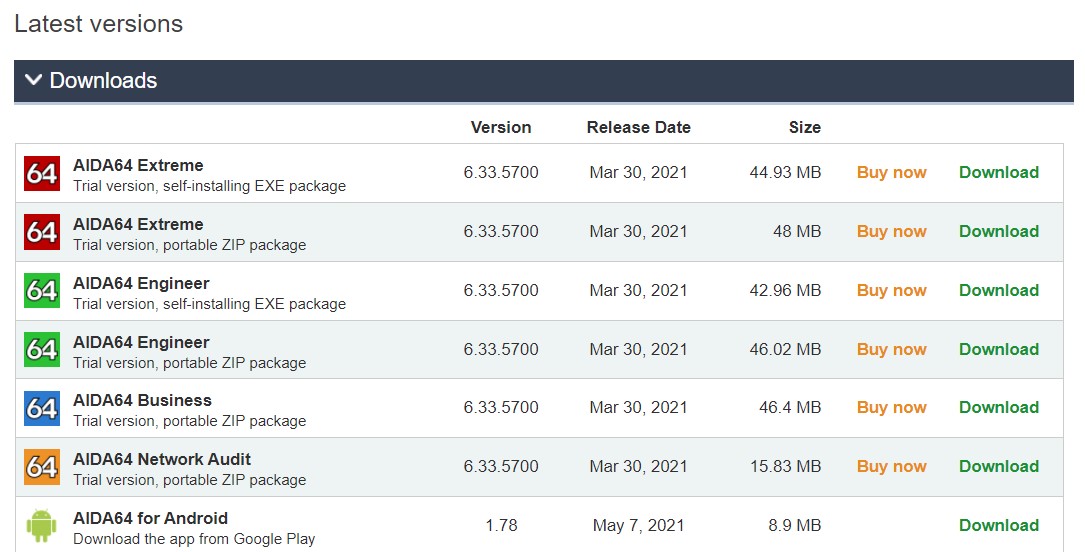Click the green AIDA64 Engineer EXE package icon
The width and height of the screenshot is (1085, 552).
(x=42, y=291)
